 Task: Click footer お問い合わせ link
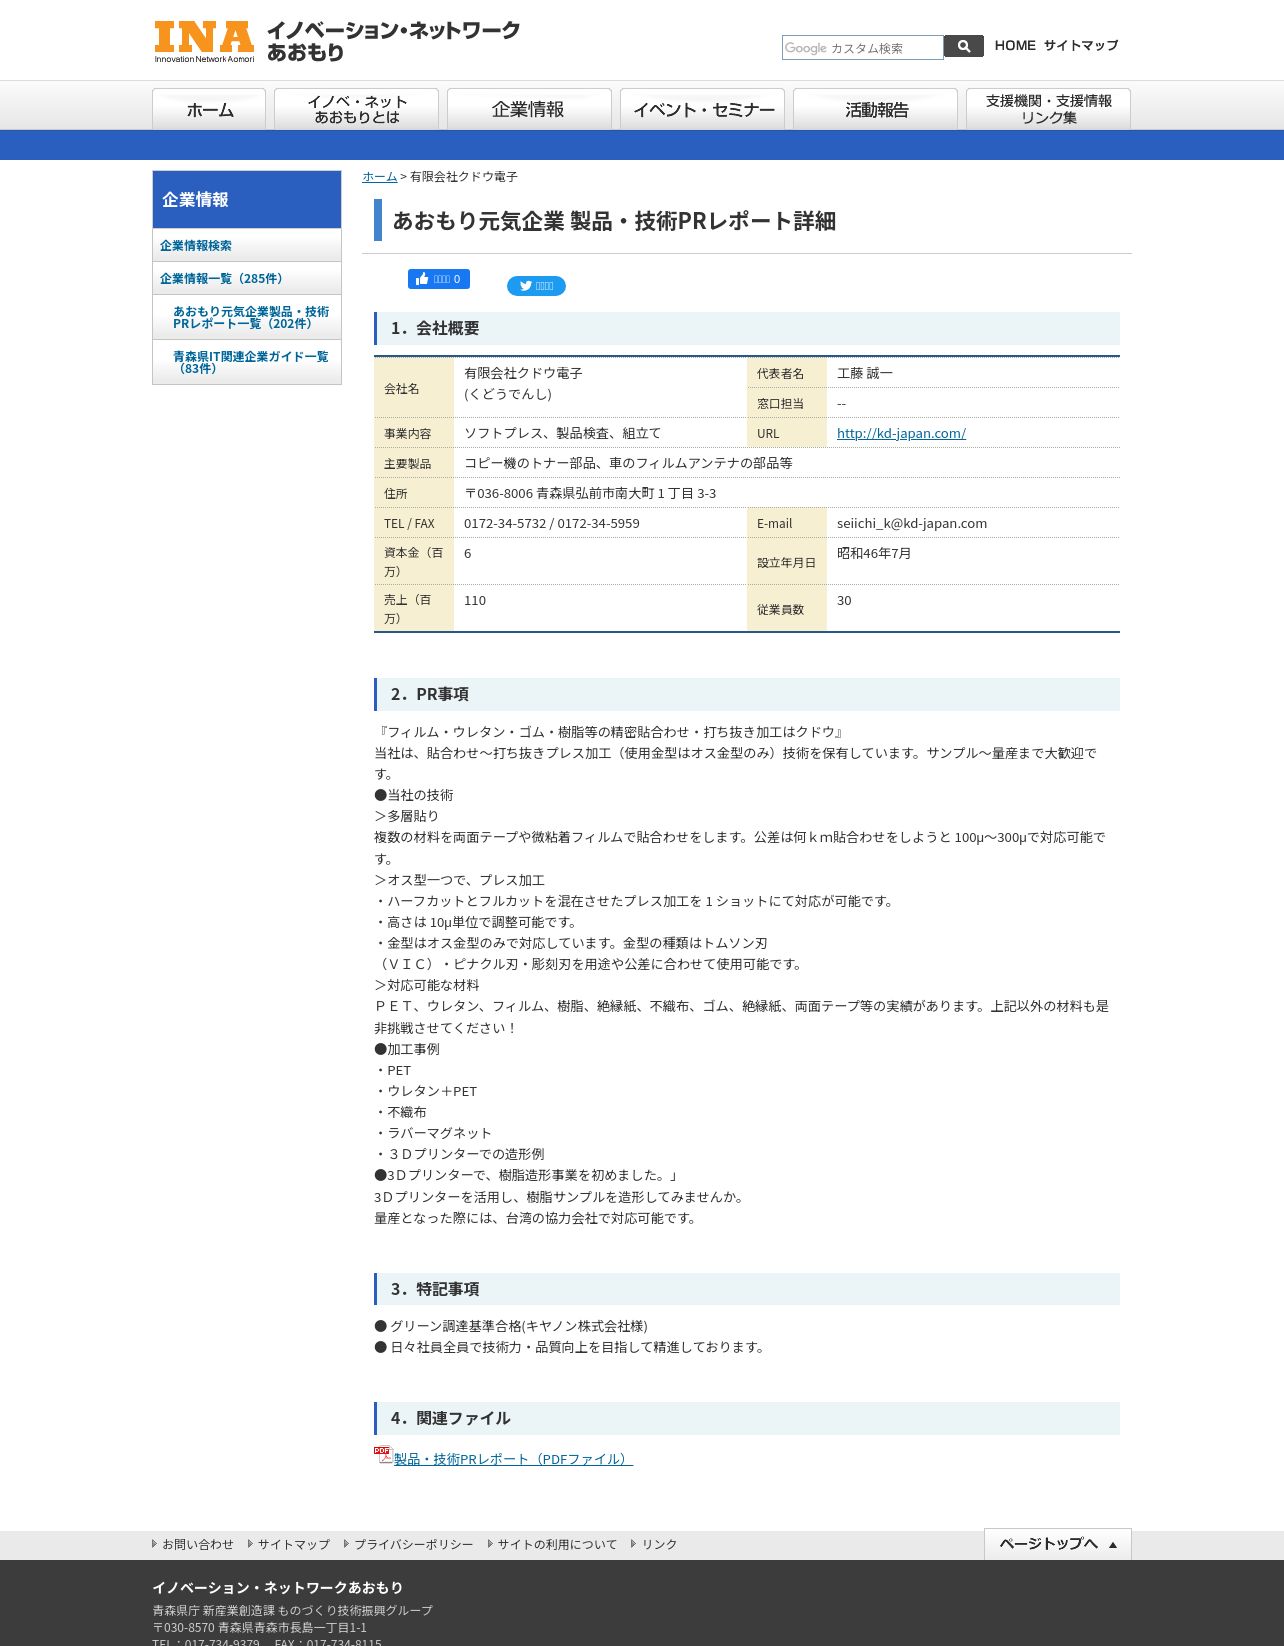197,1545
